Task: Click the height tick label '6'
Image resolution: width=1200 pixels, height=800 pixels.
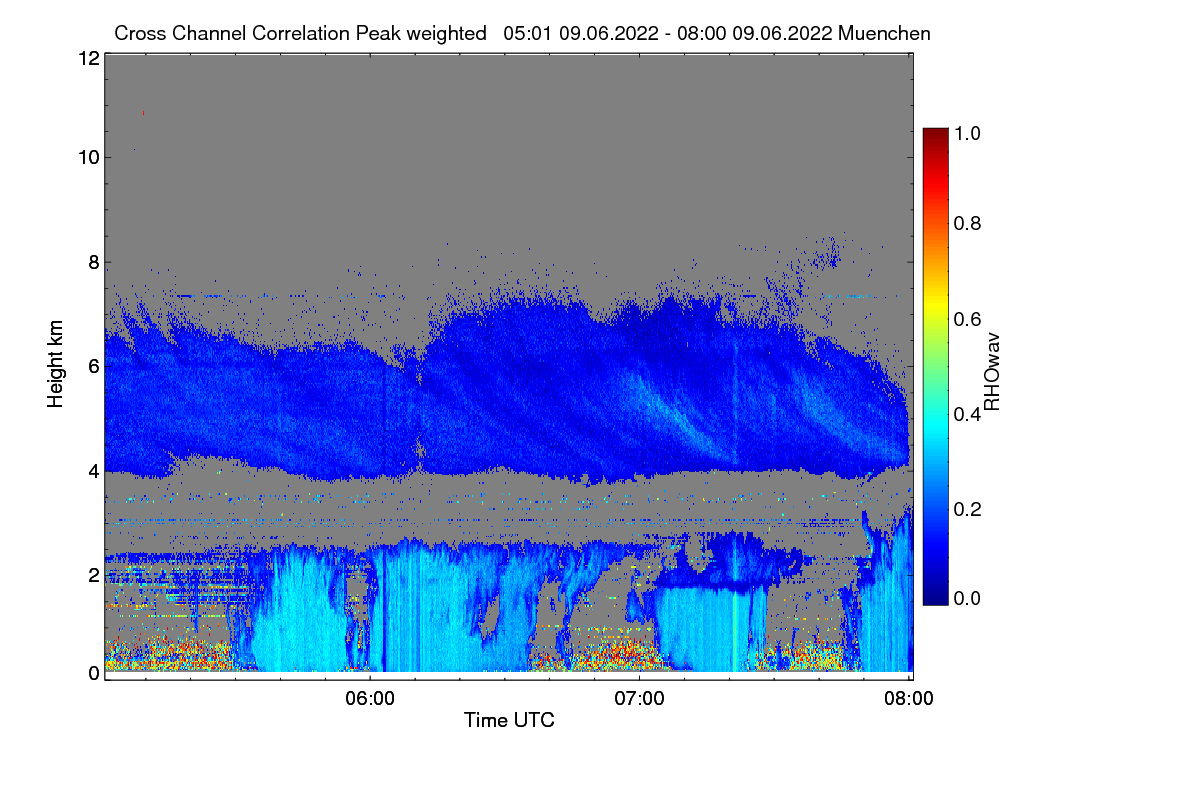Action: coord(93,366)
